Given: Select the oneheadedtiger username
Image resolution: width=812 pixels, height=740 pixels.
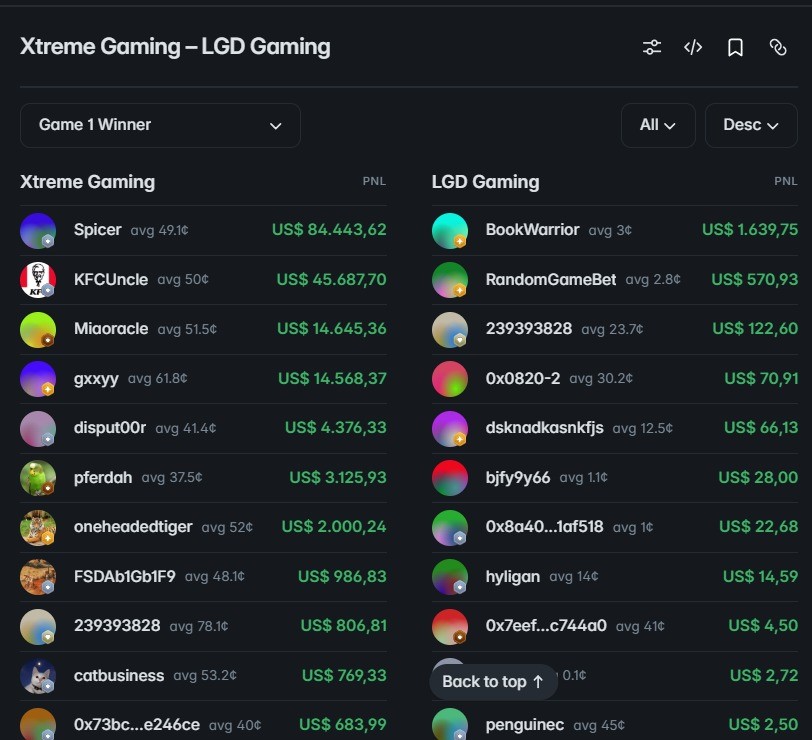Looking at the screenshot, I should pyautogui.click(x=133, y=527).
